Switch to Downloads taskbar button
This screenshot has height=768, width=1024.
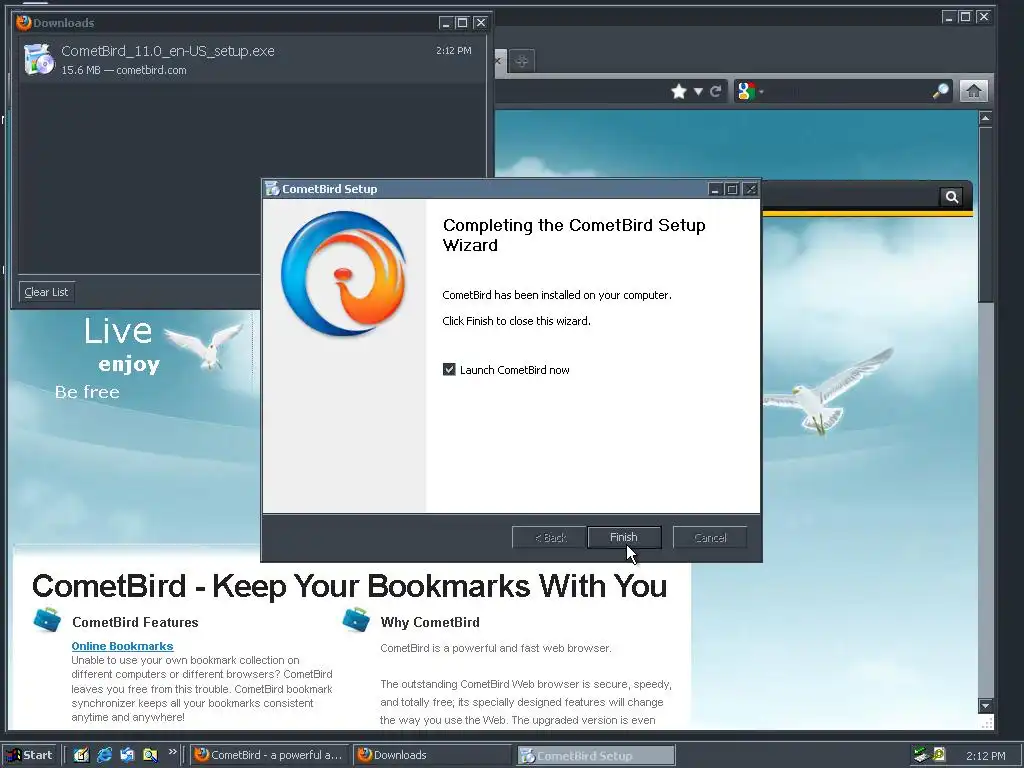(x=432, y=755)
